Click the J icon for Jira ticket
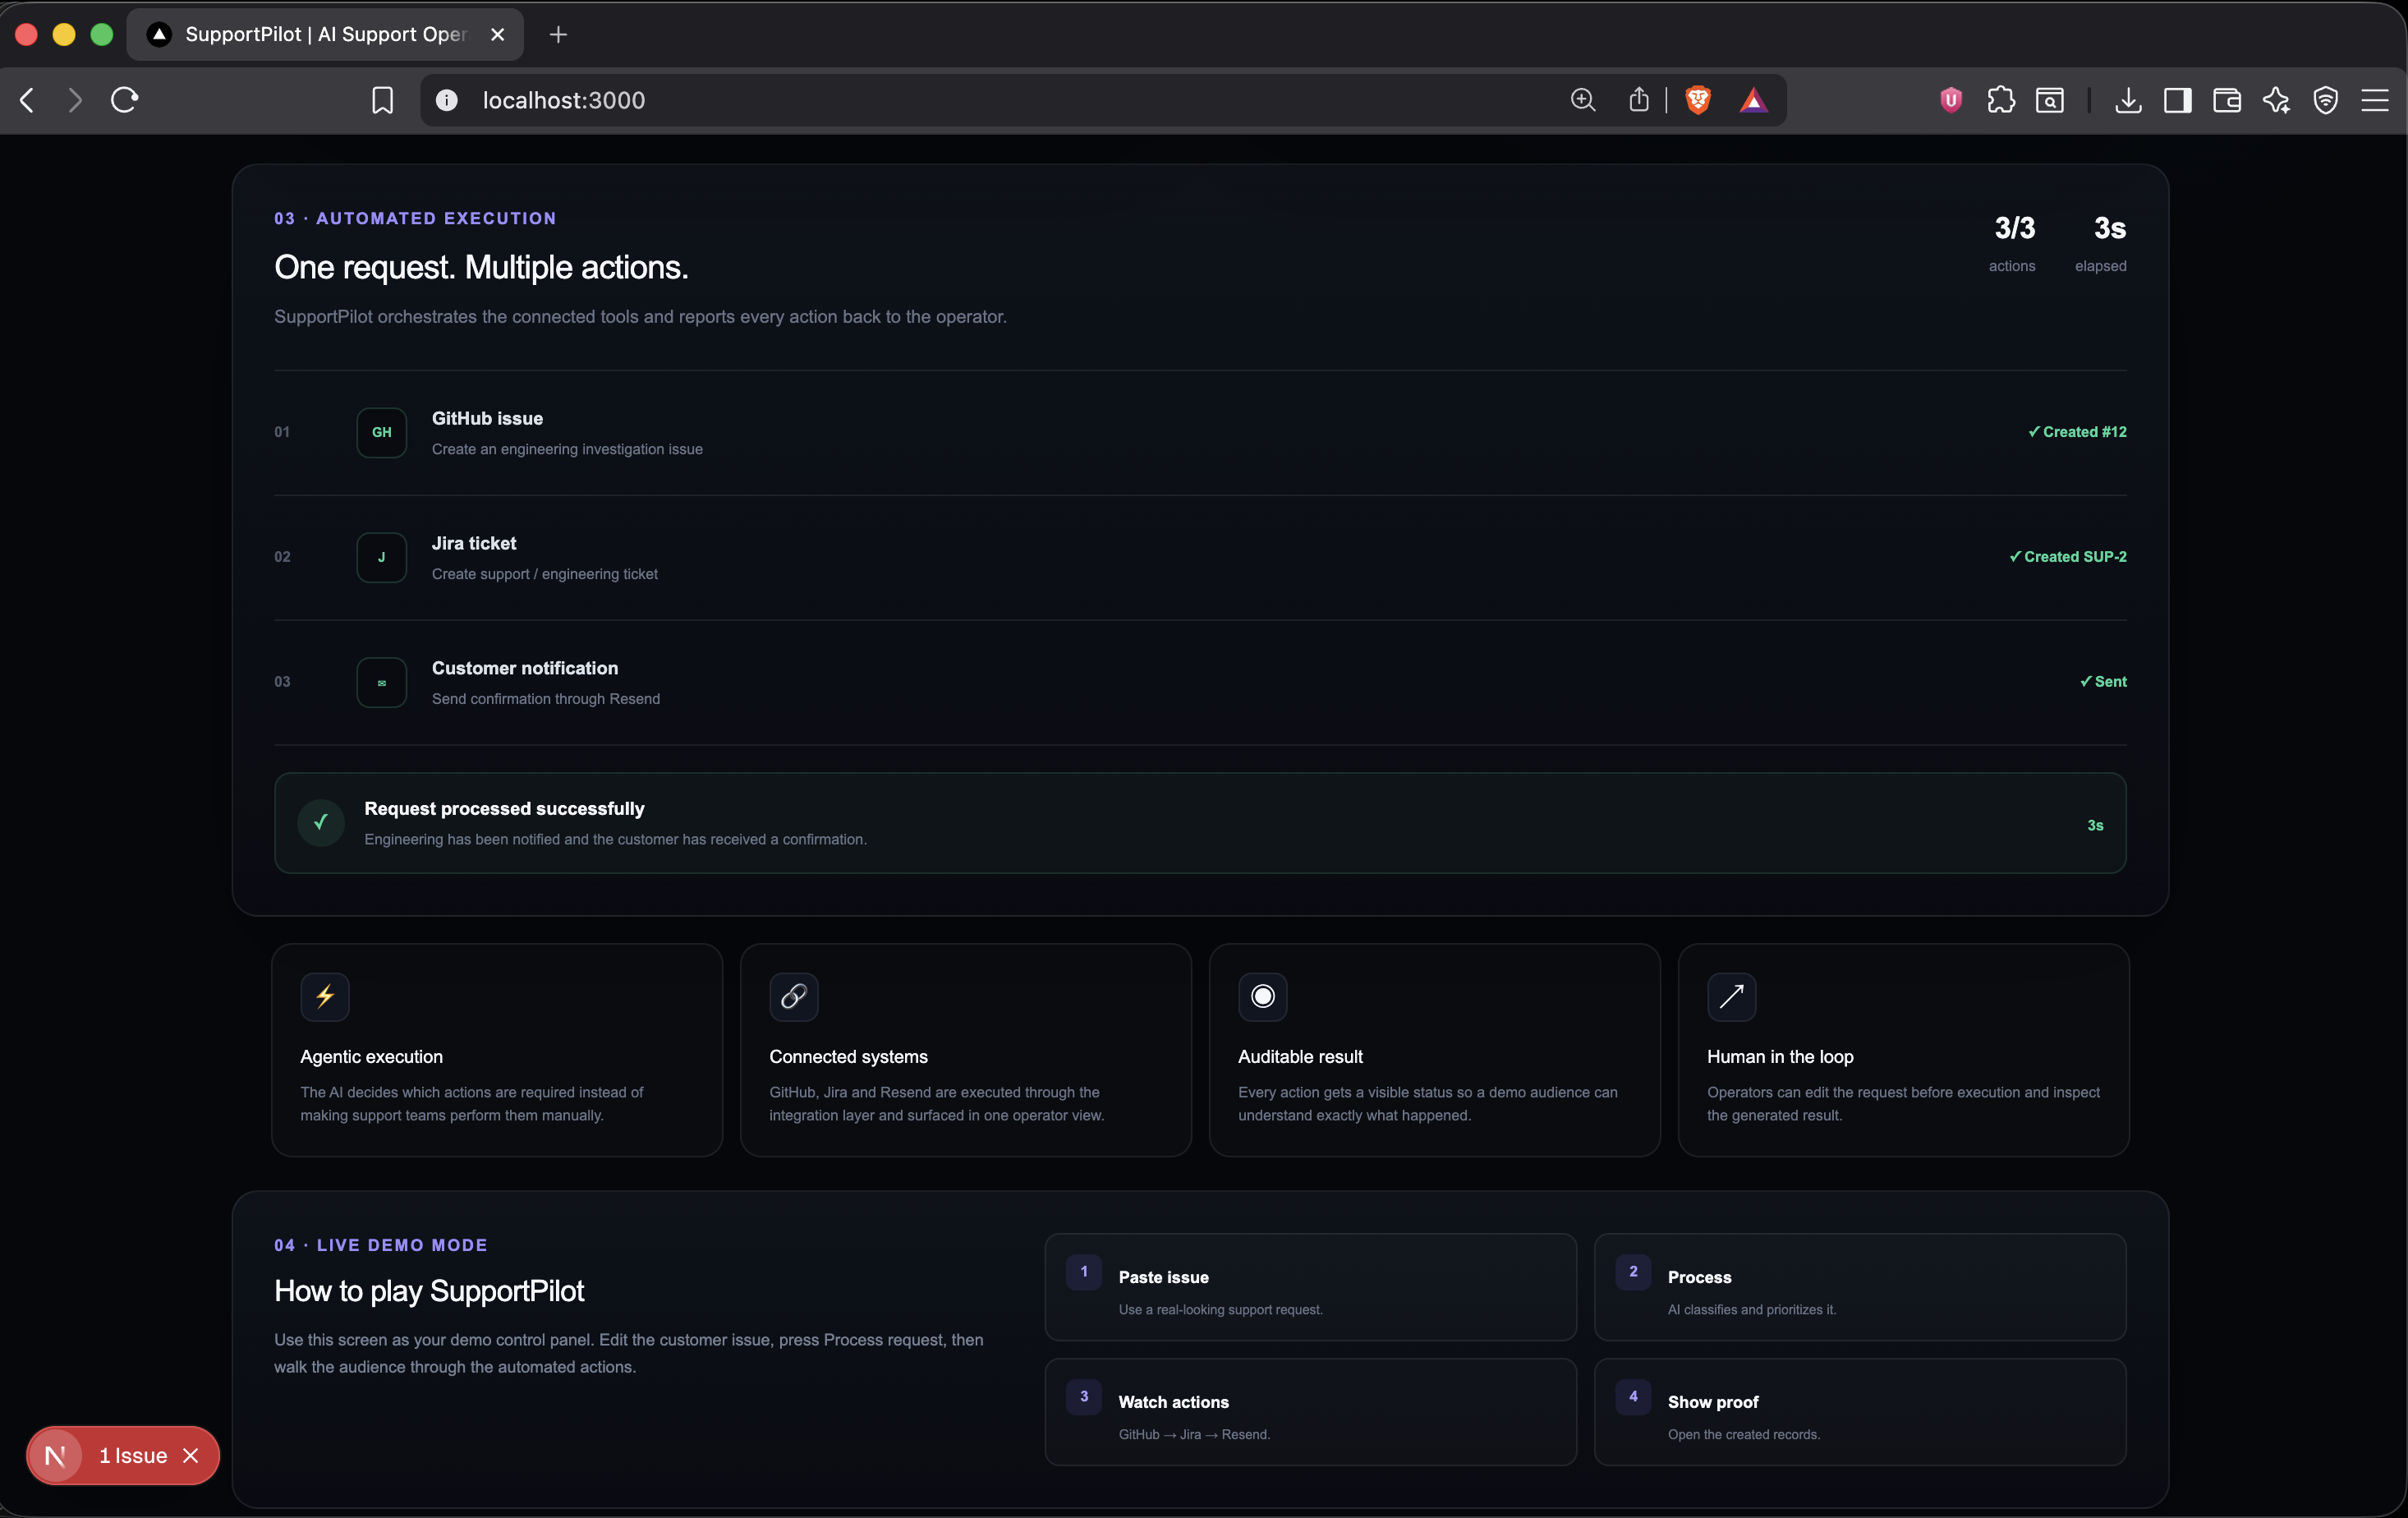The height and width of the screenshot is (1518, 2408). coord(382,557)
